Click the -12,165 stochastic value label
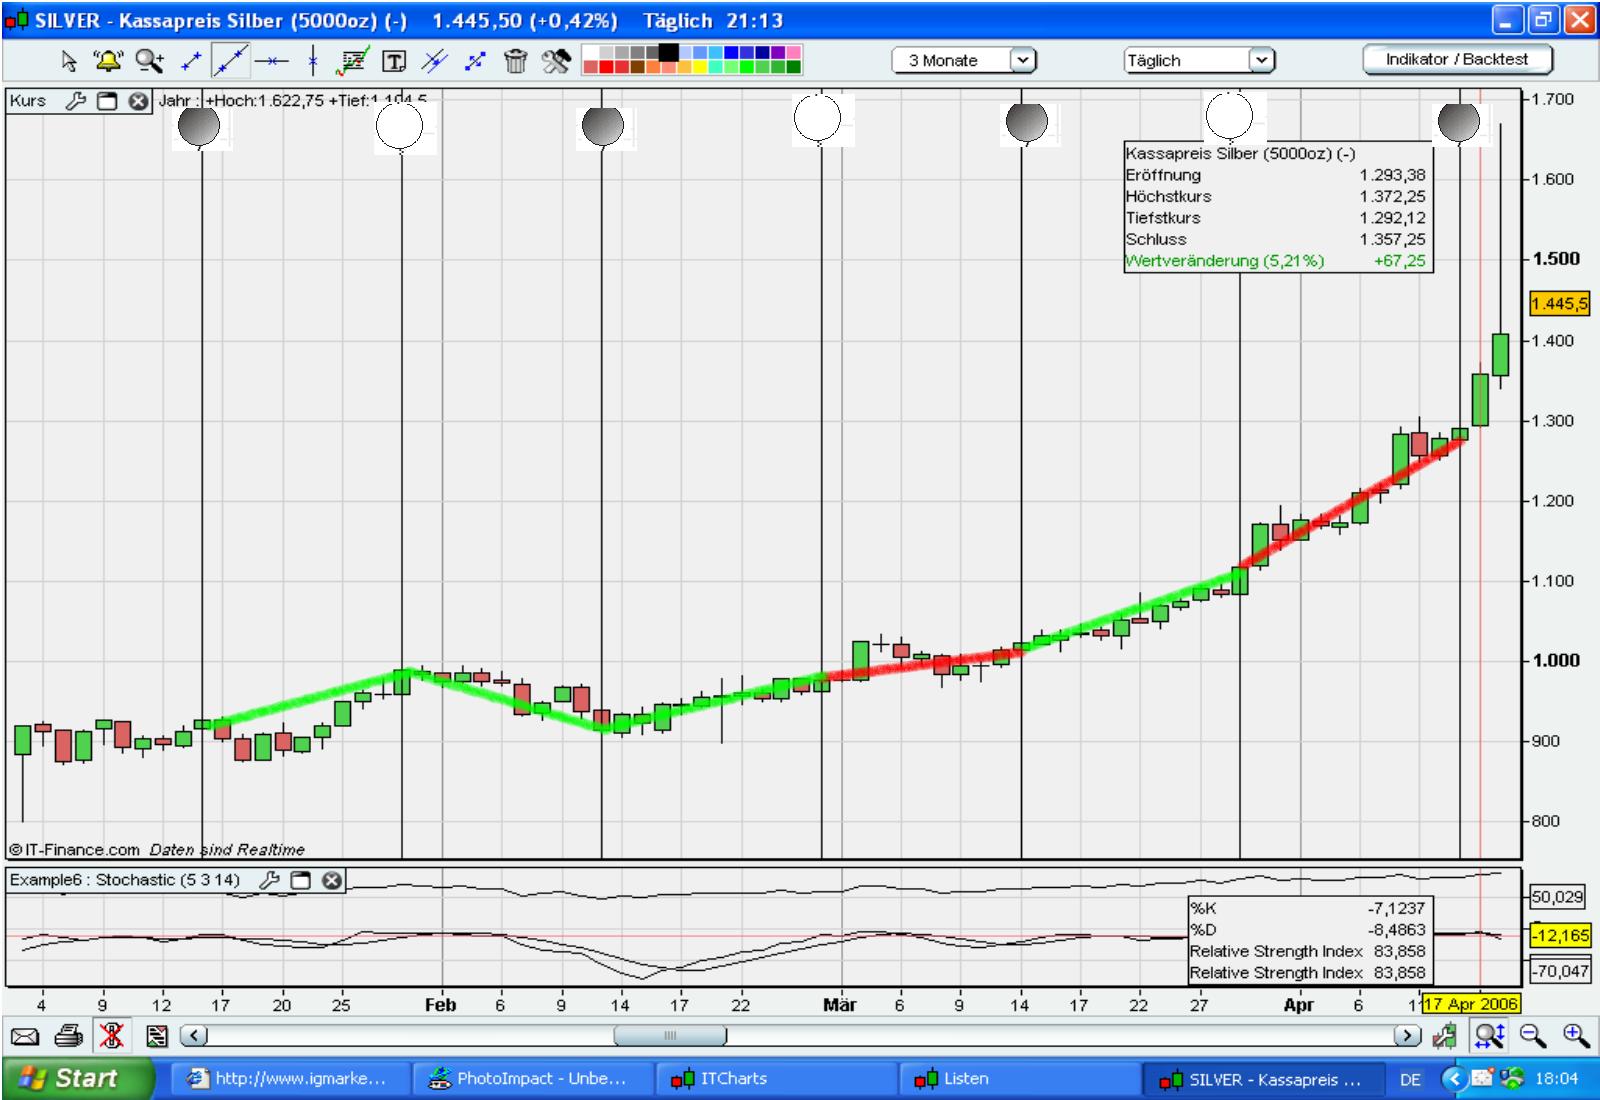 click(x=1560, y=935)
